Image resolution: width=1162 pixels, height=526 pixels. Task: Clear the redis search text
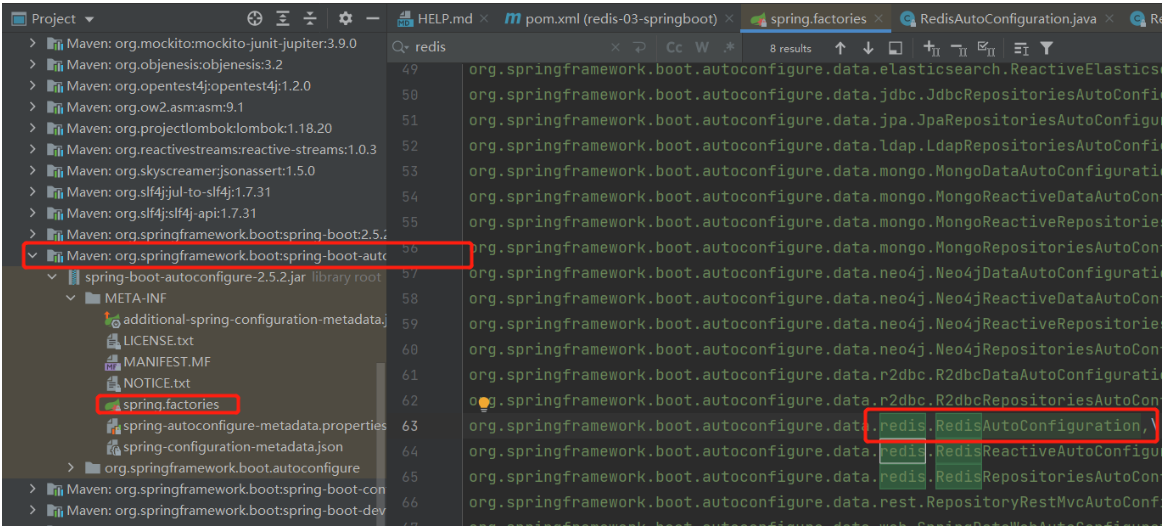pyautogui.click(x=615, y=47)
